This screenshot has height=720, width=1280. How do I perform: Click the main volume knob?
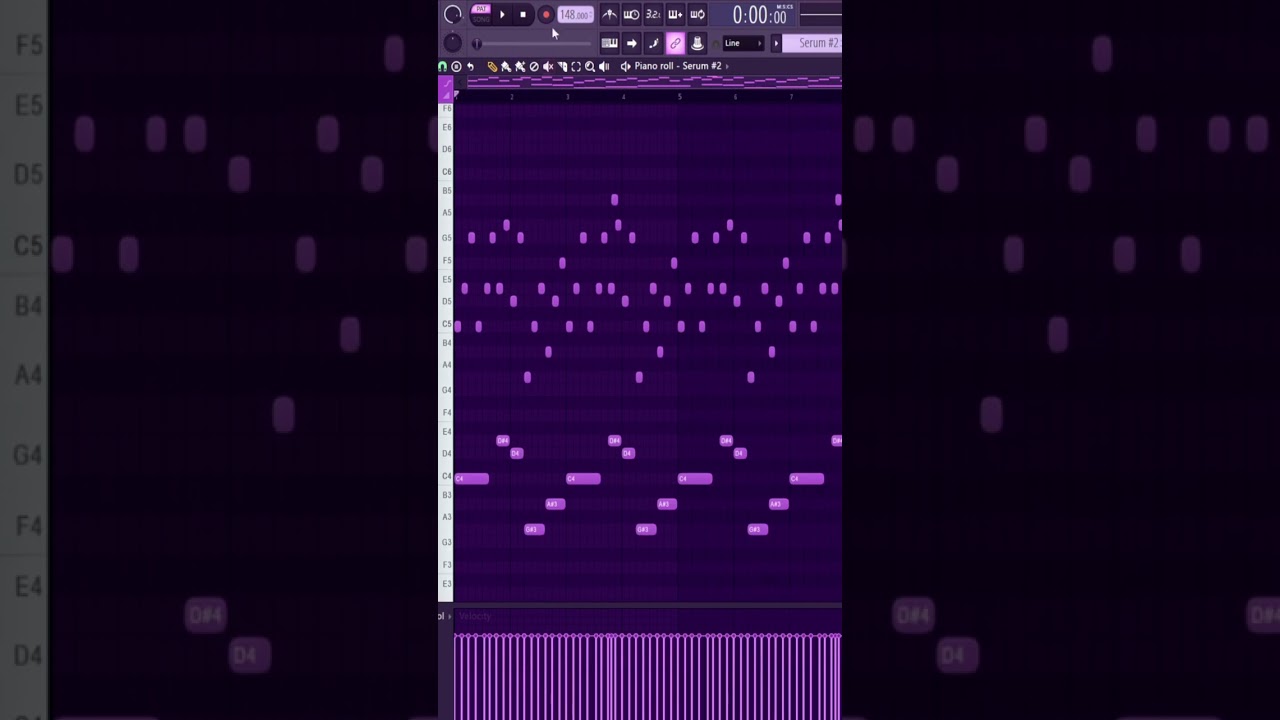point(453,14)
